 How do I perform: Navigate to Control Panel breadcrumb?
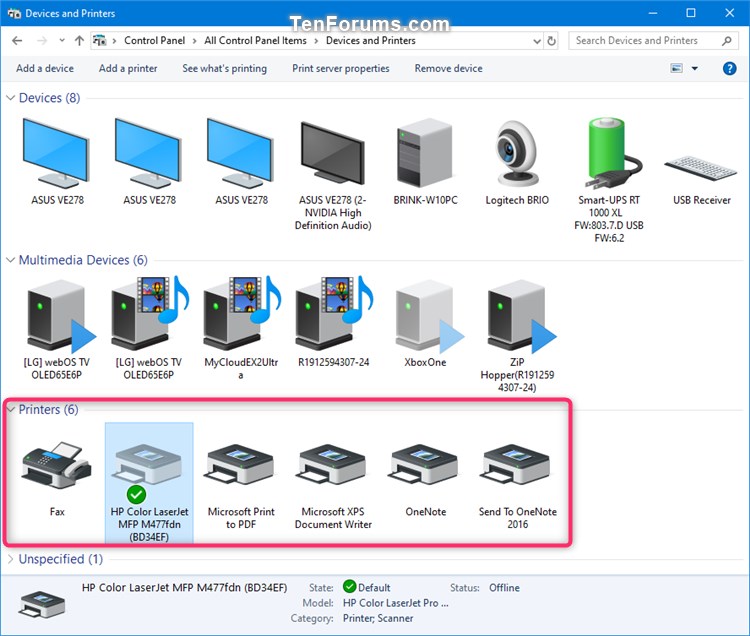tap(154, 41)
